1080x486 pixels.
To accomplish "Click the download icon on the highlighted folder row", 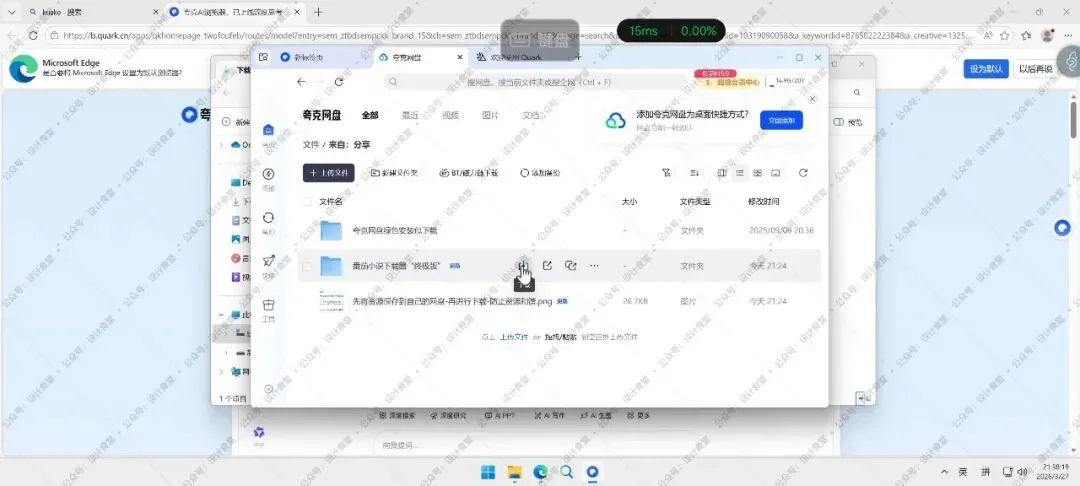I will click(523, 266).
